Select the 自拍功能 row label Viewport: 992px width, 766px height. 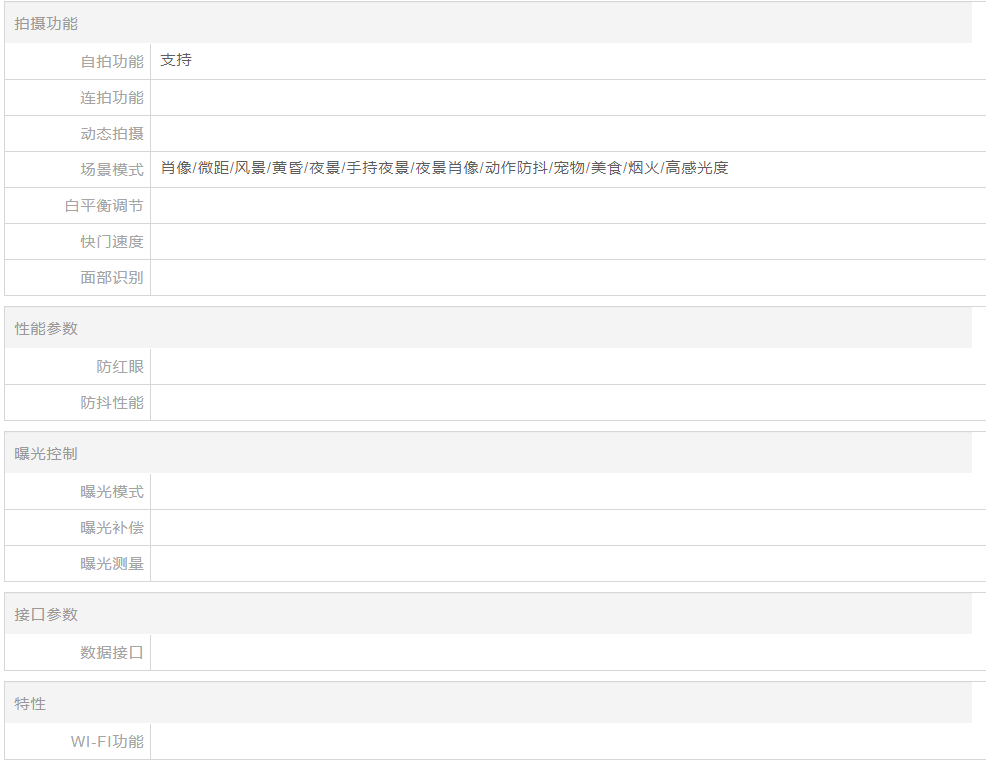tap(112, 62)
